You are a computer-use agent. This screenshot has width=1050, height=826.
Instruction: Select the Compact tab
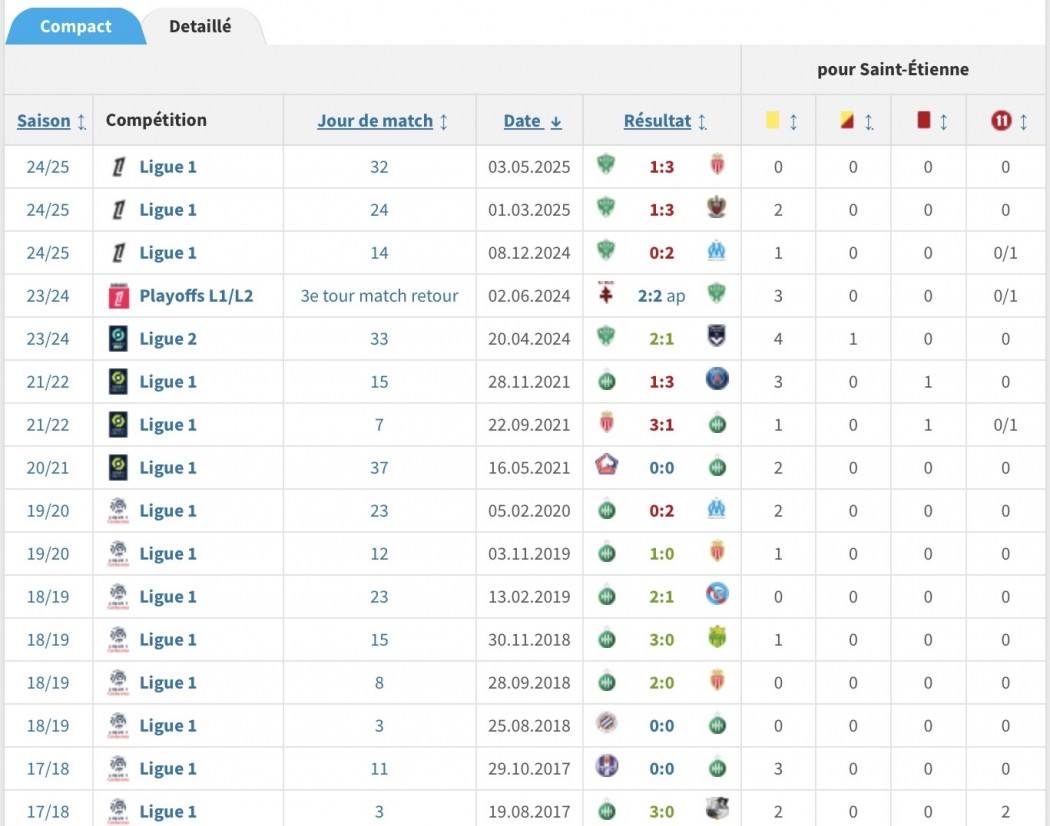(x=75, y=27)
